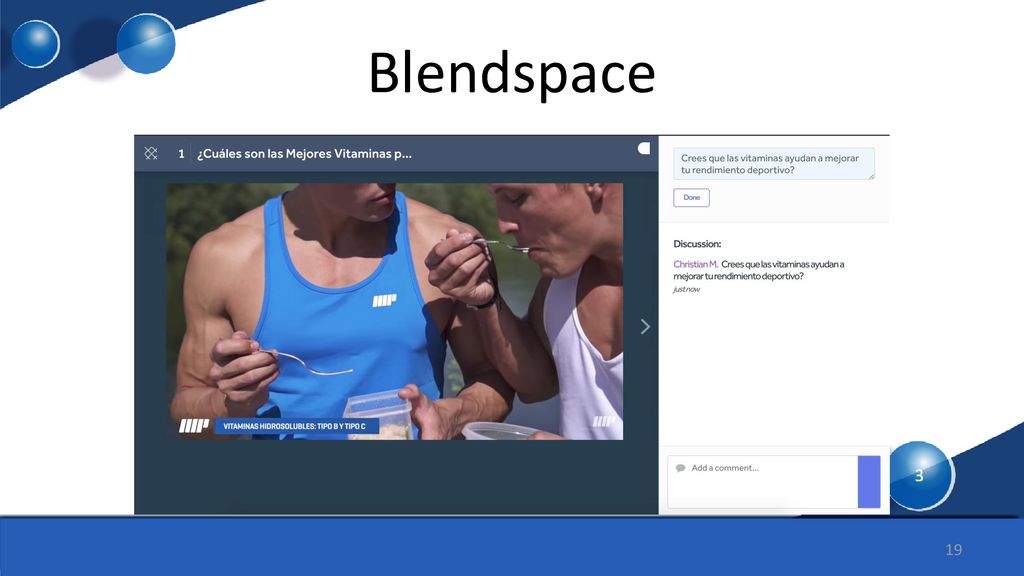Click the Blendspace slide title
Viewport: 1024px width, 576px height.
pos(512,73)
